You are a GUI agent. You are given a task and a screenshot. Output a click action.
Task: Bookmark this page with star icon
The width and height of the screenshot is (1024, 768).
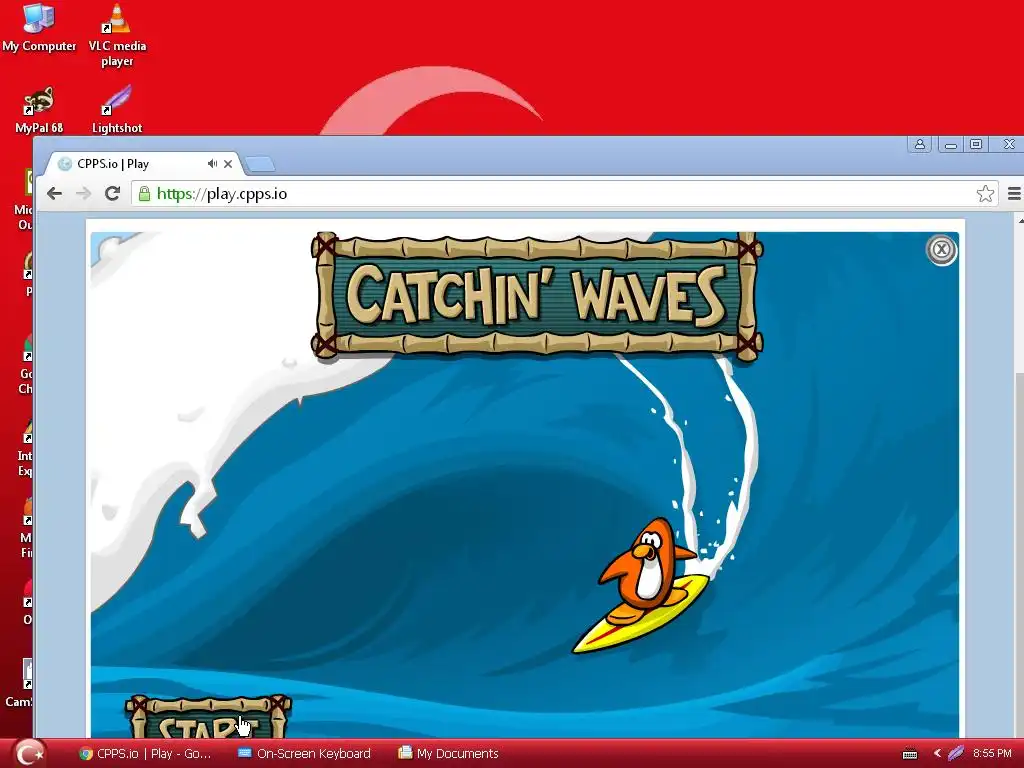(x=985, y=193)
